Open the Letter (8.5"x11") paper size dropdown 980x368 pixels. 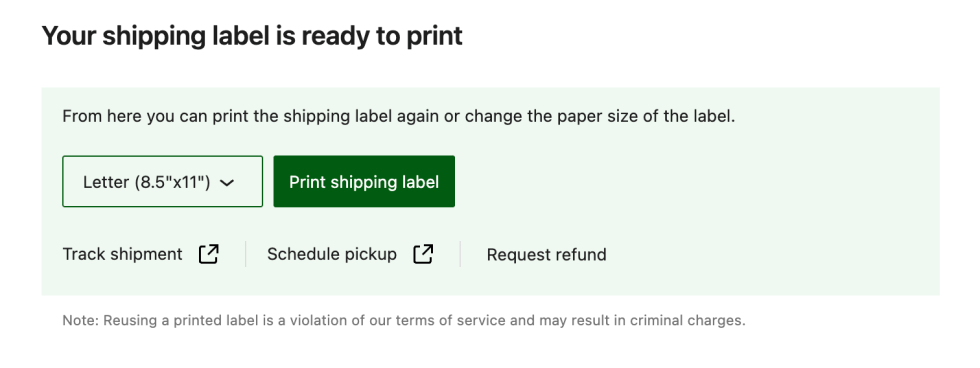click(x=162, y=181)
